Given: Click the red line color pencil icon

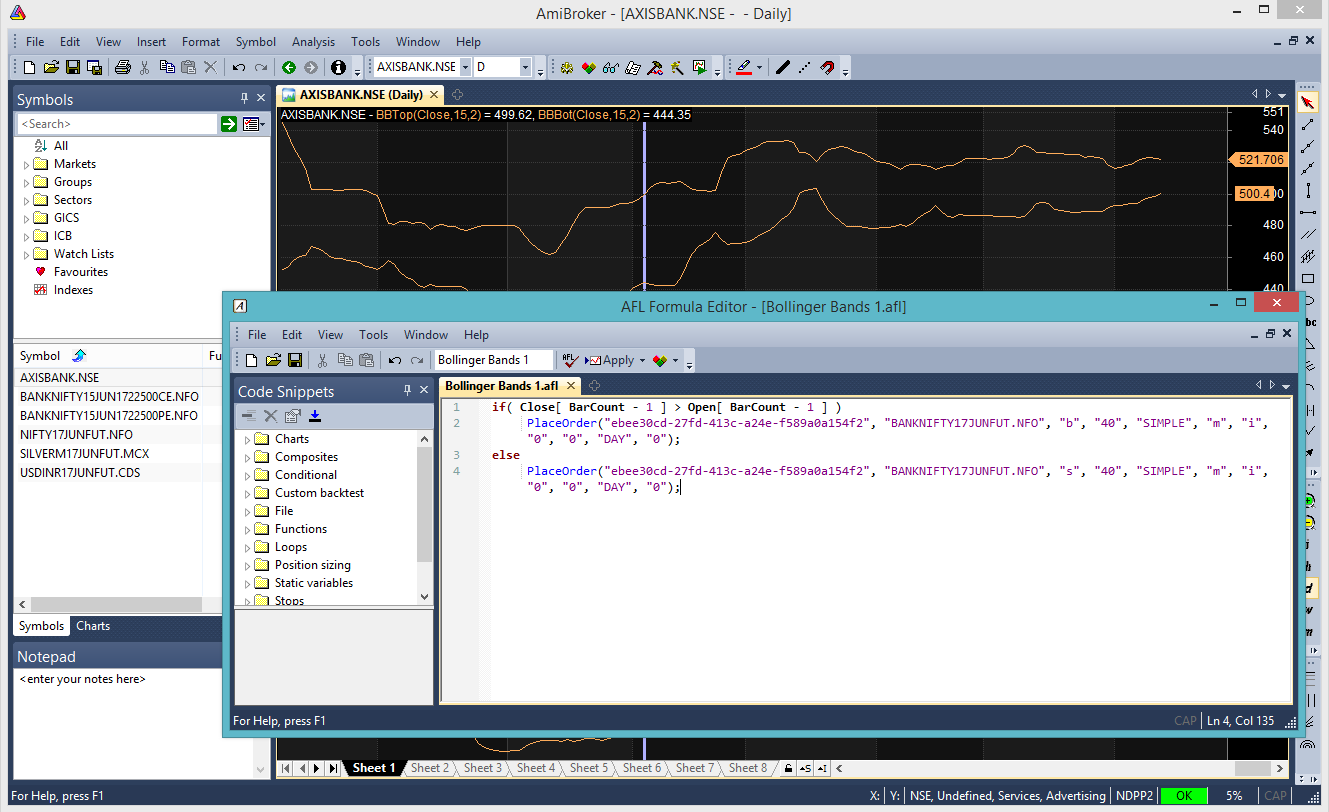Looking at the screenshot, I should [x=744, y=68].
